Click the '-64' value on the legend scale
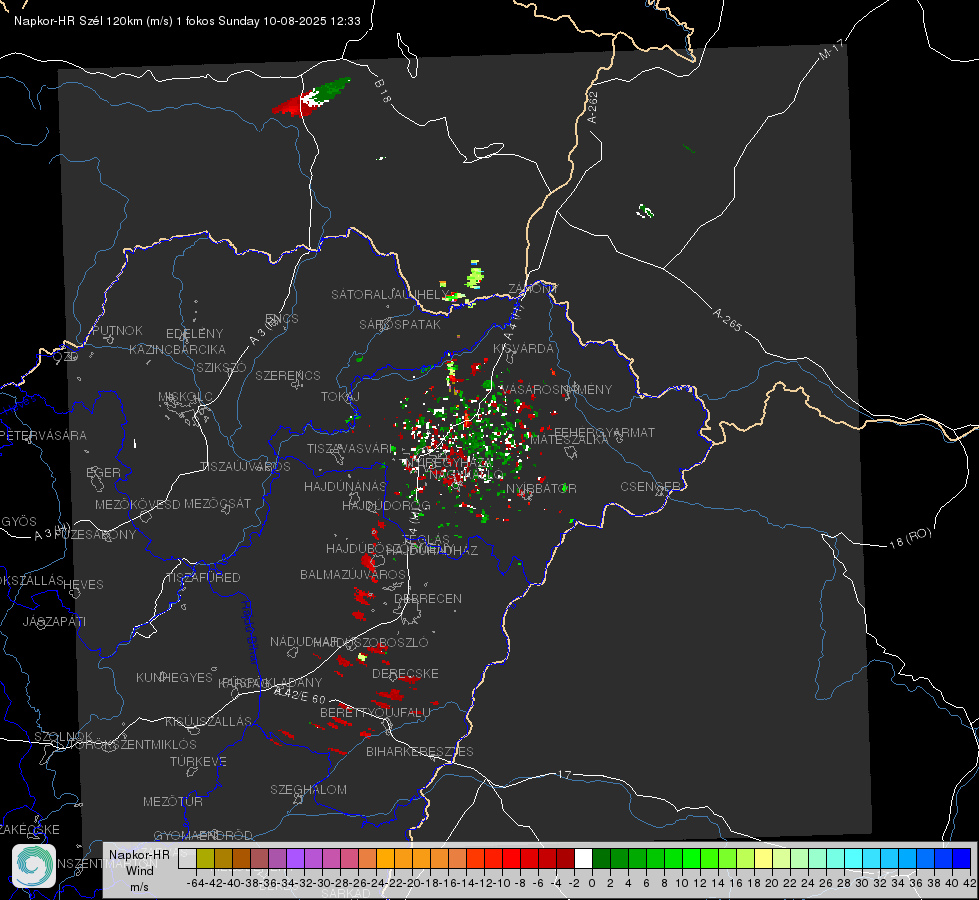979x900 pixels. point(195,883)
